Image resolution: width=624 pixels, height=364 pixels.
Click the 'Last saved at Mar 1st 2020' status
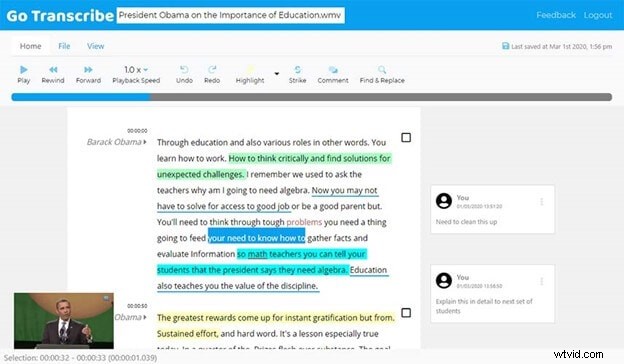tap(561, 47)
